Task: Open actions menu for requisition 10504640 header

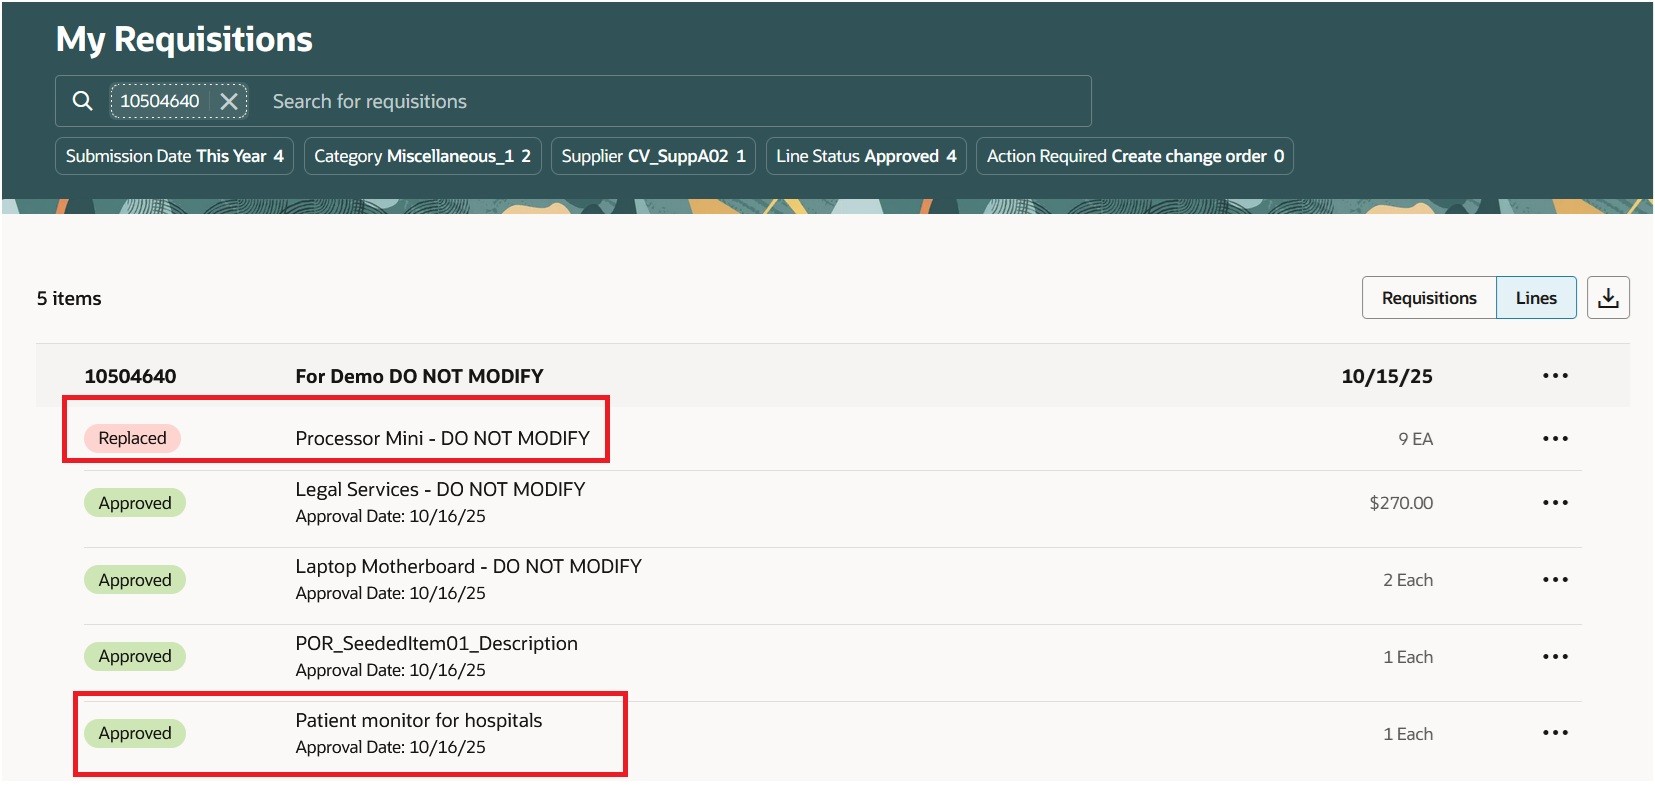Action: pyautogui.click(x=1555, y=376)
